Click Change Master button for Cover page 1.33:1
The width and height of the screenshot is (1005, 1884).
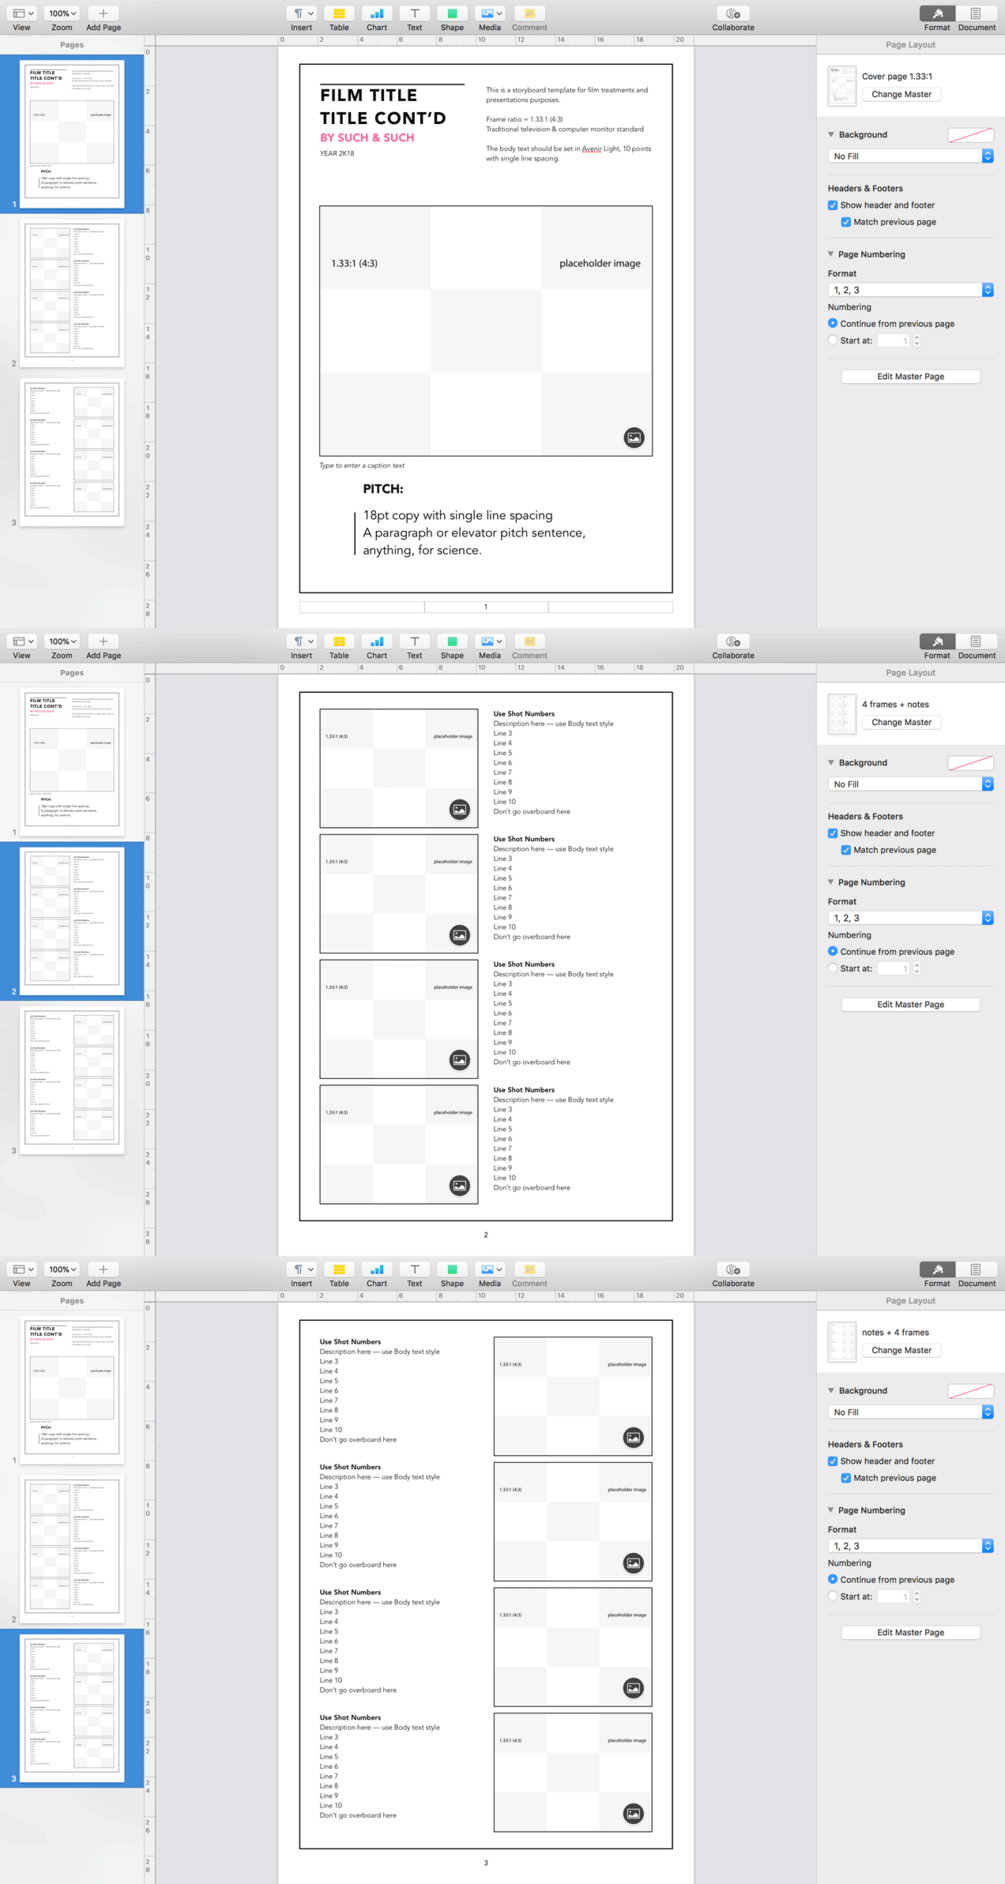coord(901,94)
